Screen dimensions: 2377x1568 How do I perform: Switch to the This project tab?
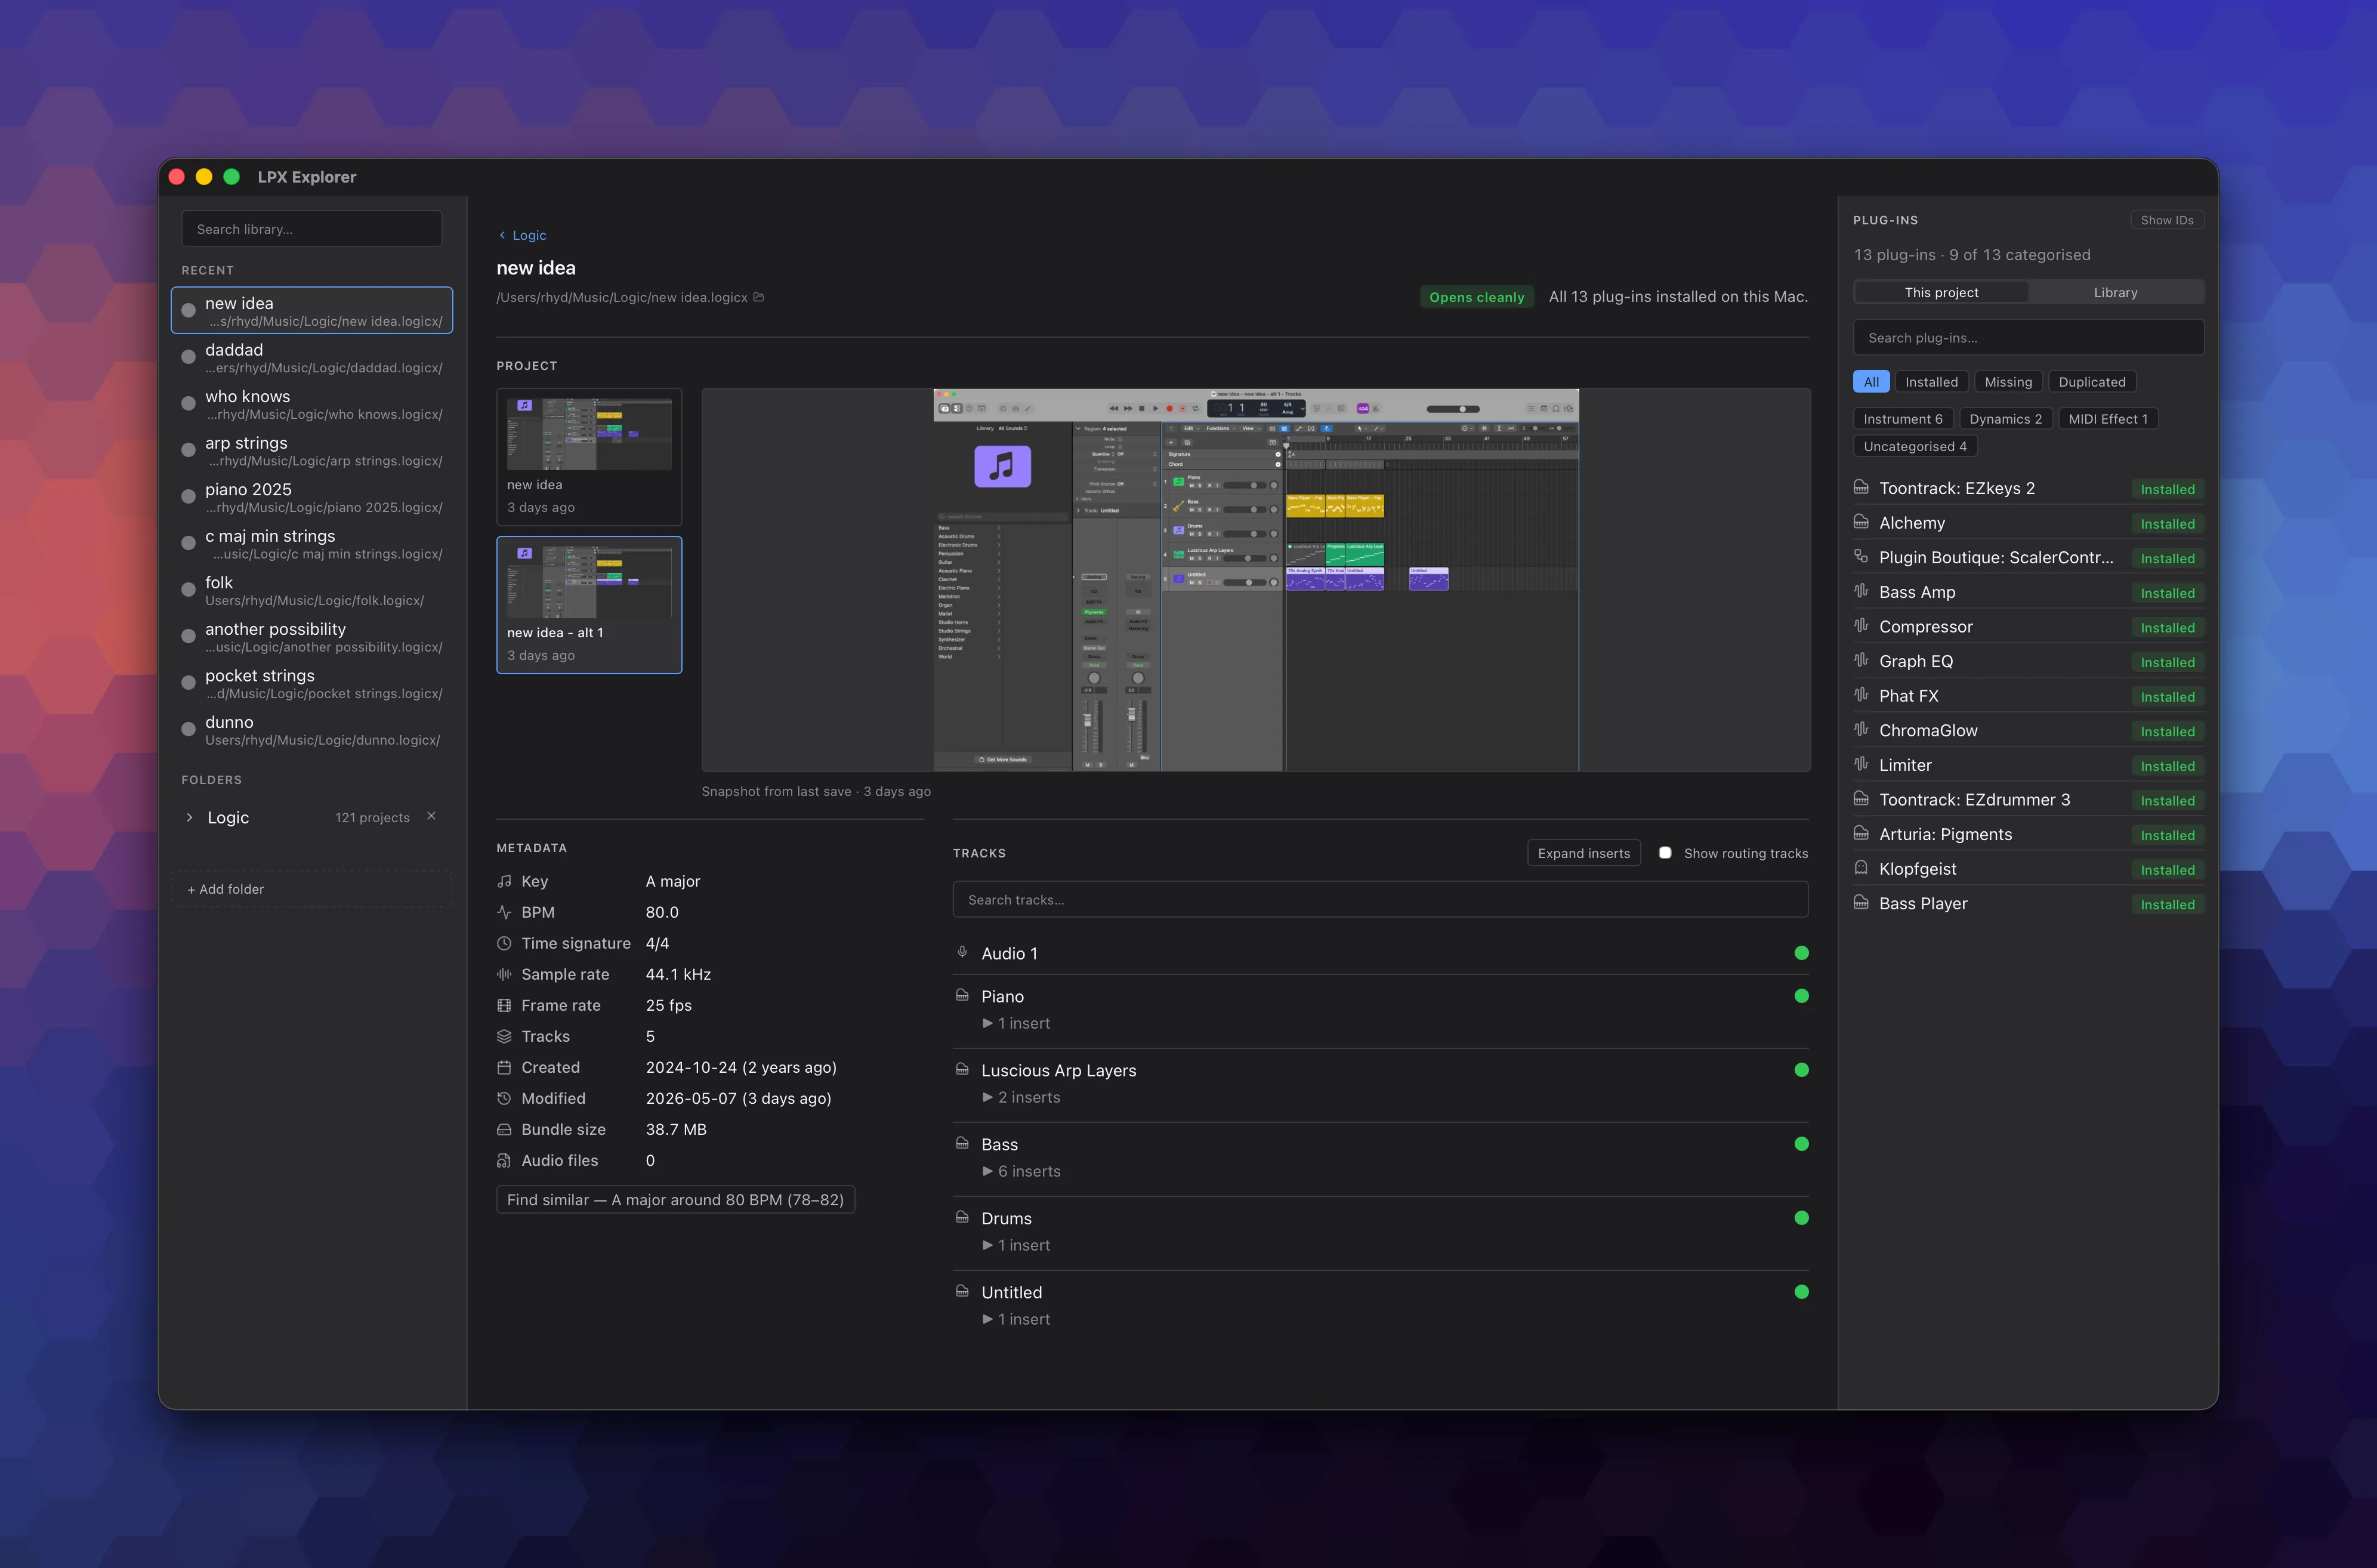click(1941, 292)
